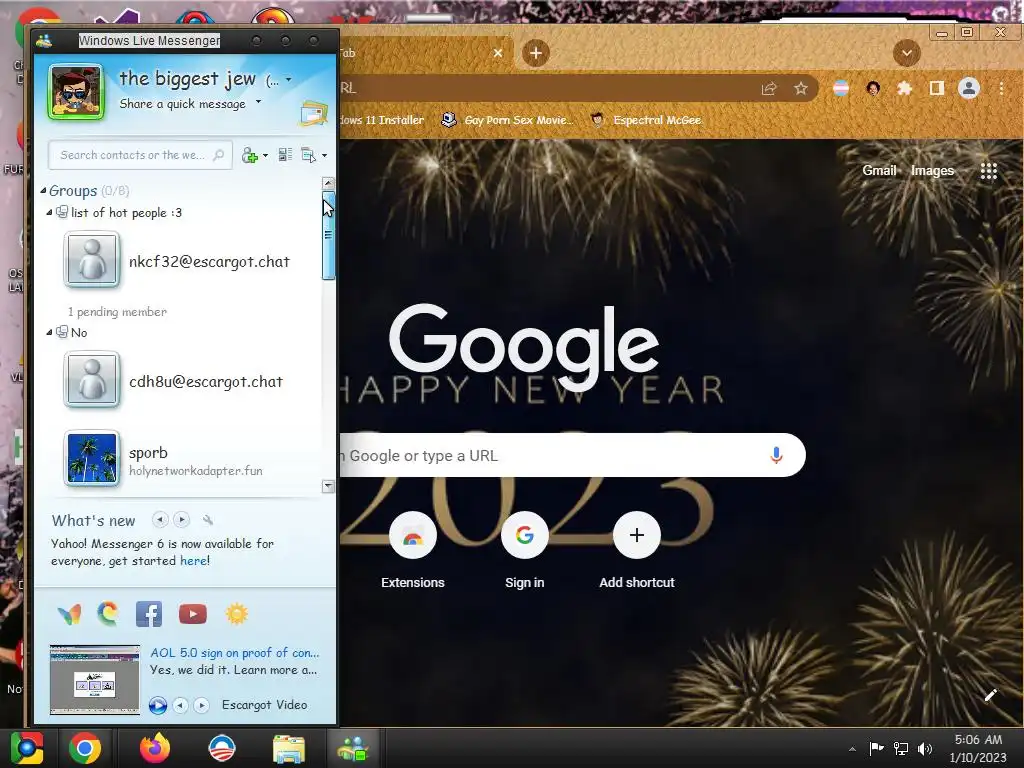Viewport: 1024px width, 768px height.
Task: Go to next Escargot video
Action: [202, 705]
